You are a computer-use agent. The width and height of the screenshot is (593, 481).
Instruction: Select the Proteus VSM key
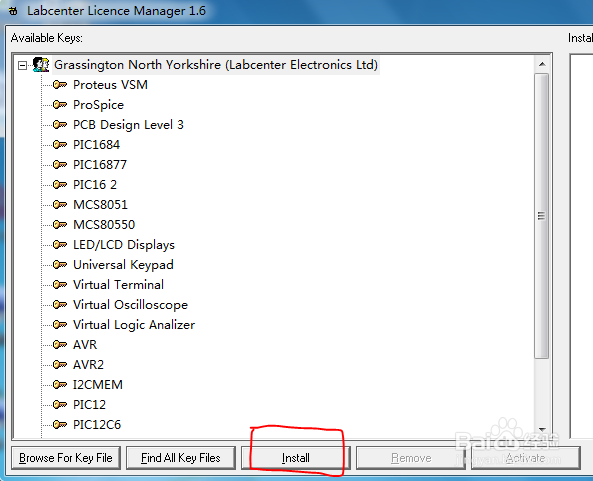pos(110,85)
